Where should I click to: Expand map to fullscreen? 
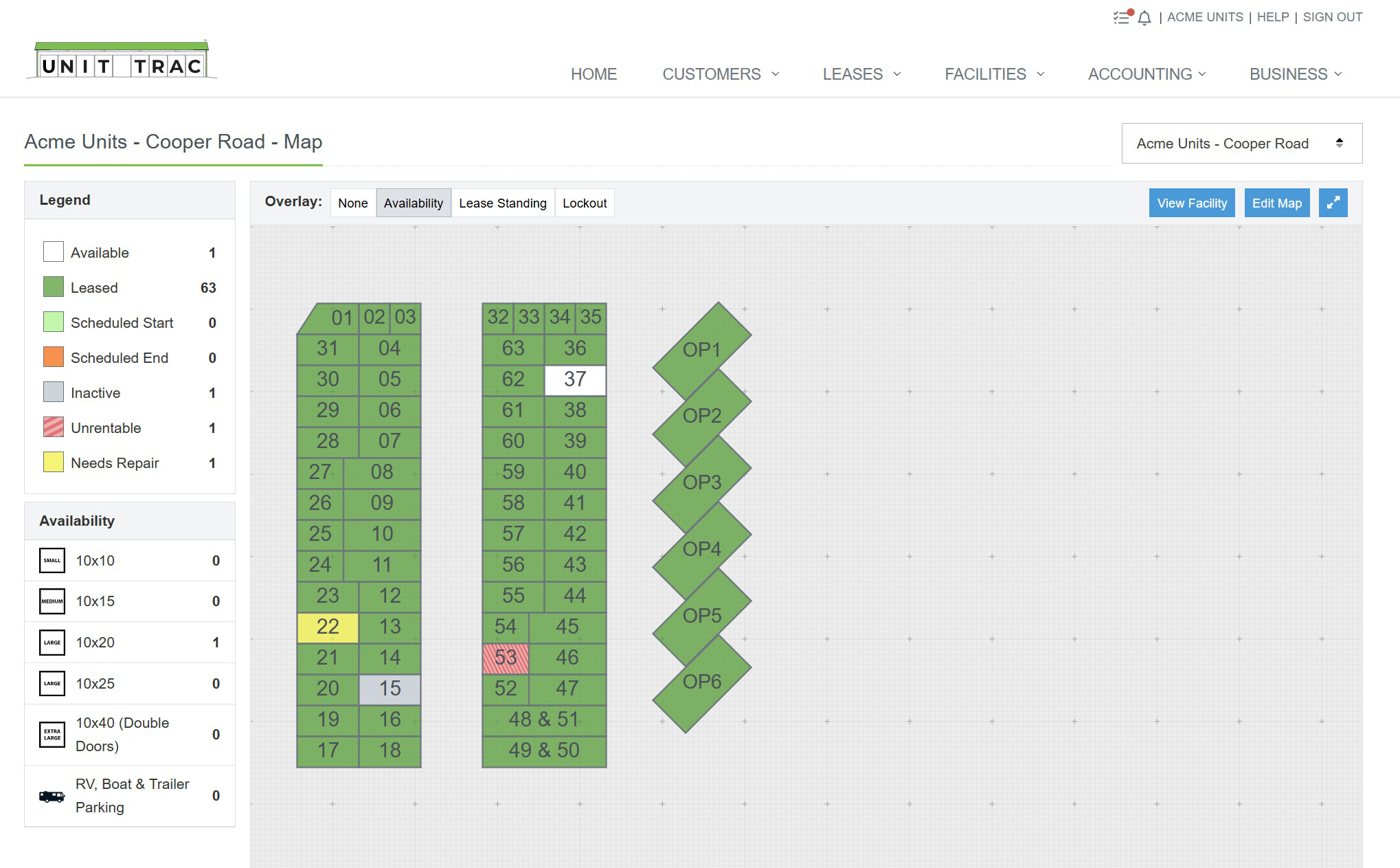[1333, 203]
